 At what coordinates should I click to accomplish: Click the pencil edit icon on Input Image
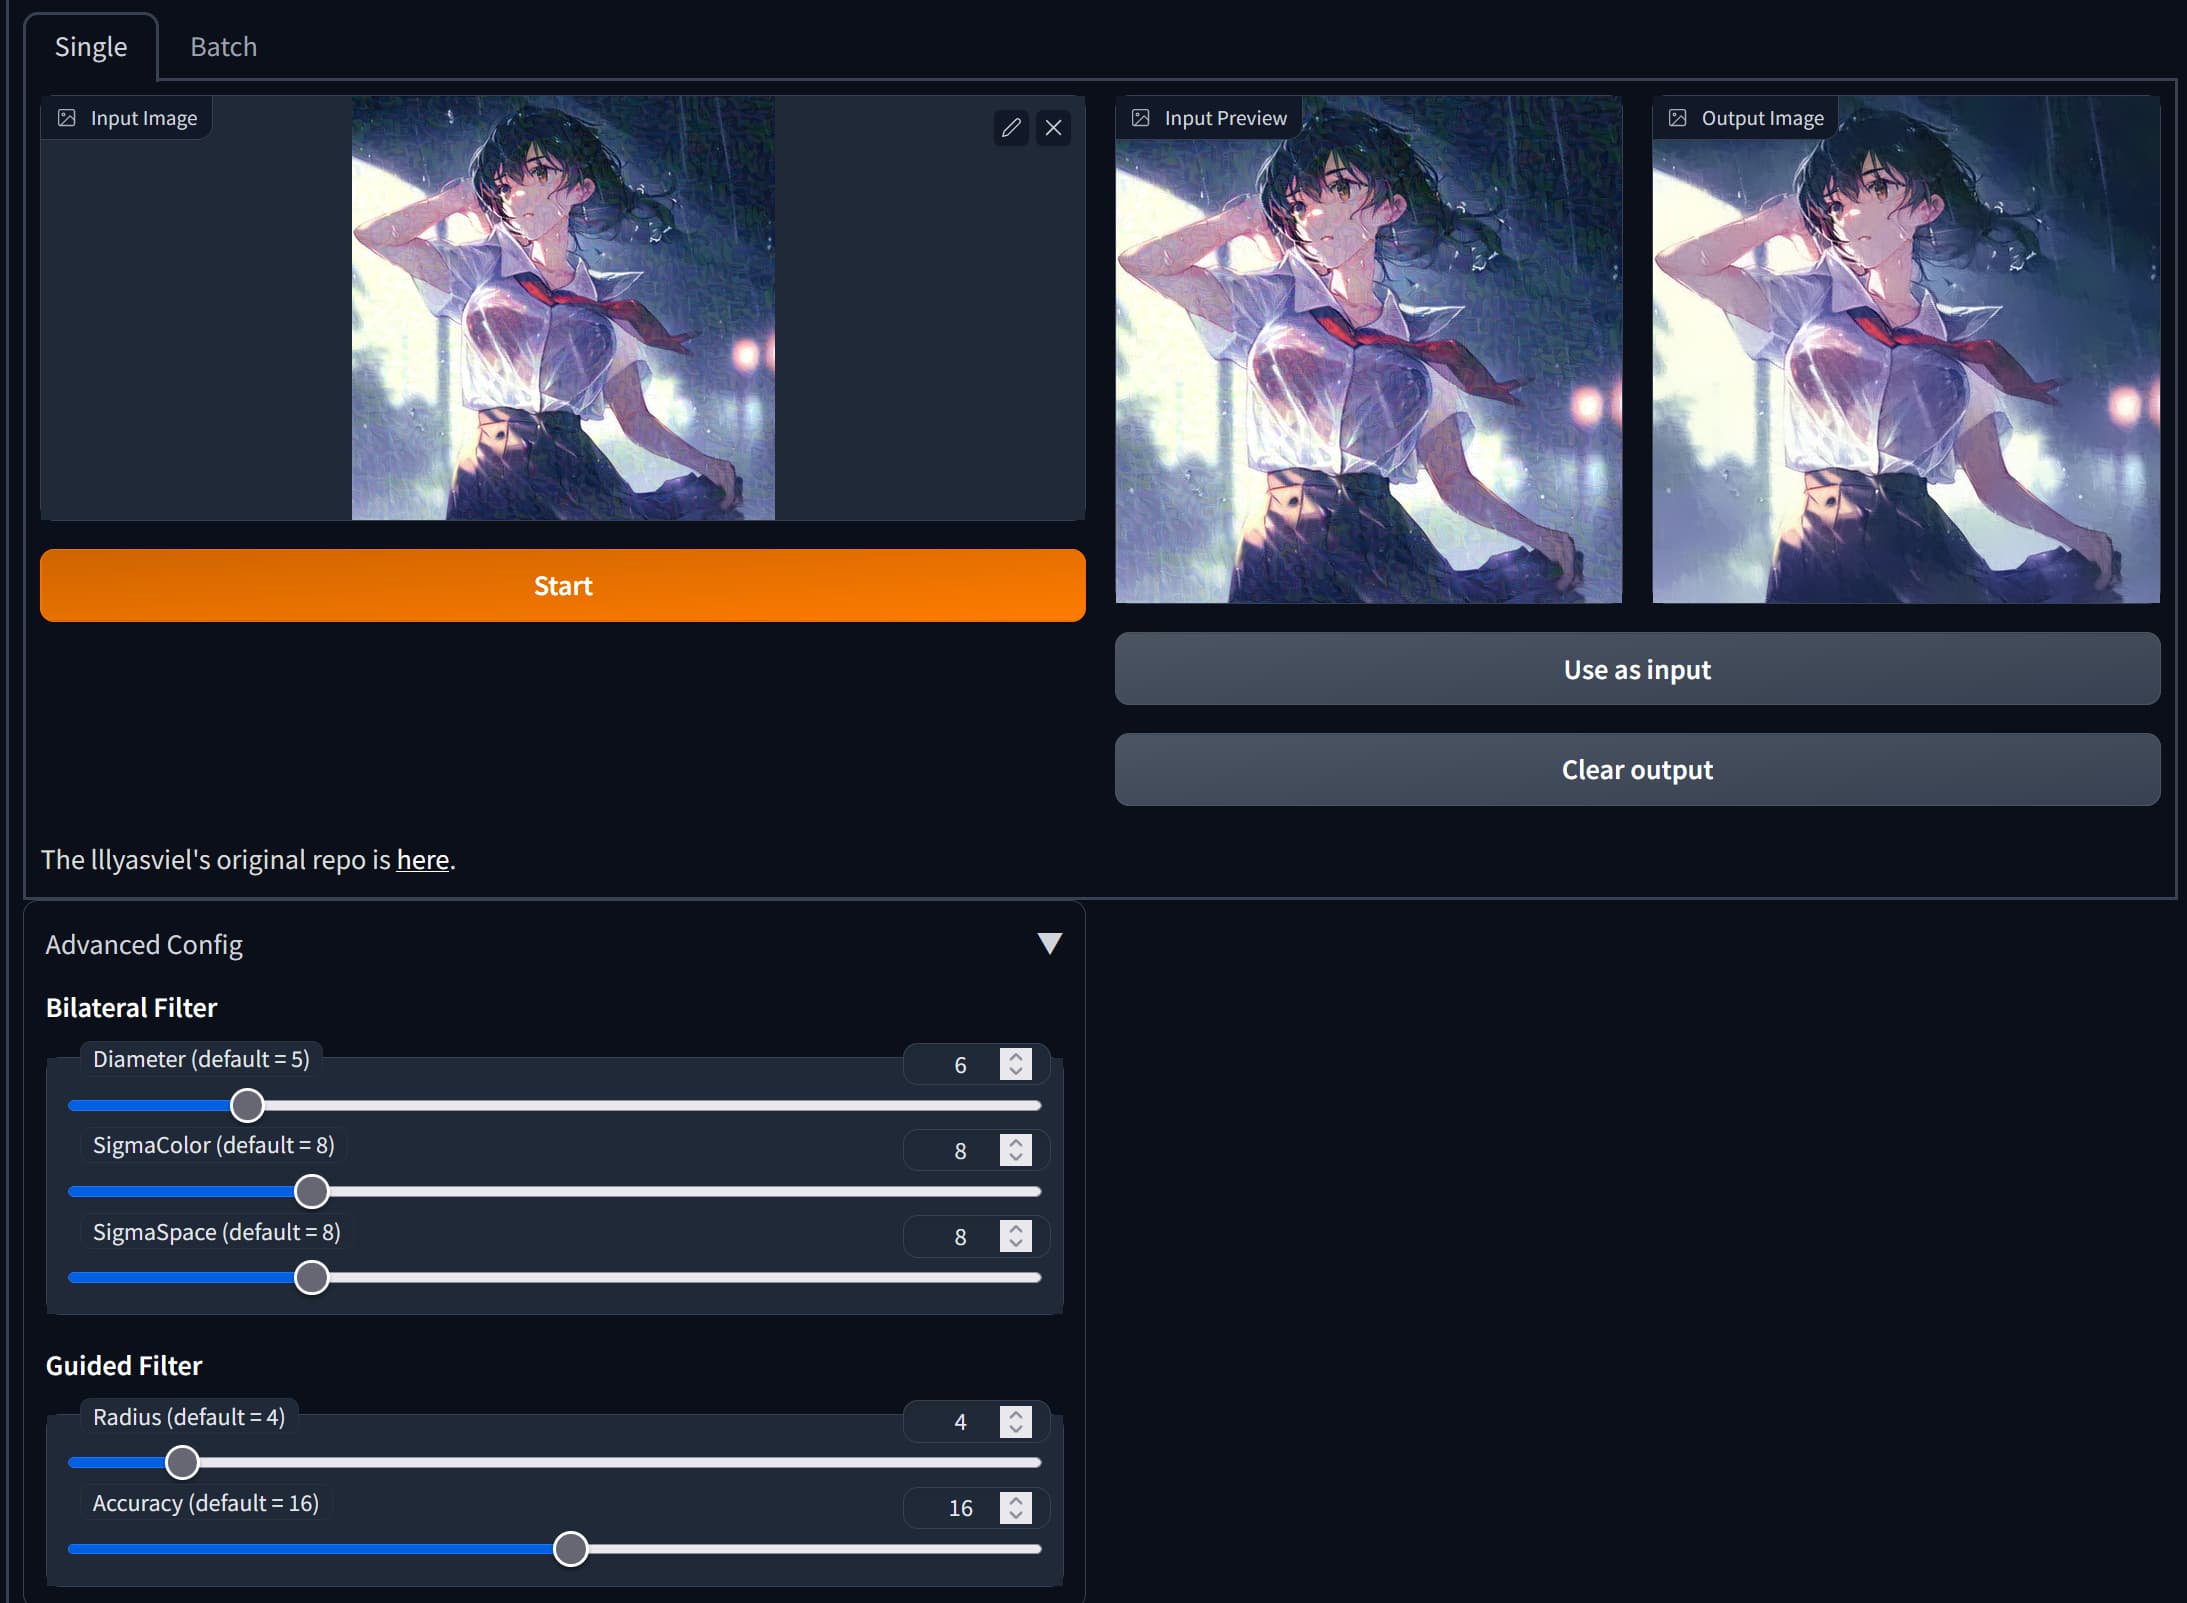pos(1011,128)
